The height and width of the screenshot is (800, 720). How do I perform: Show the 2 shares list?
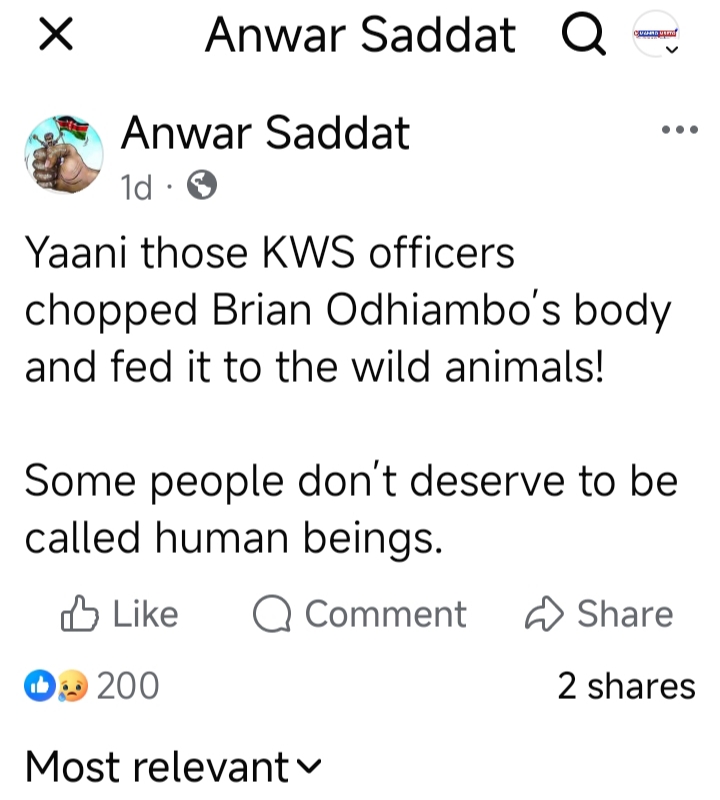pyautogui.click(x=625, y=686)
